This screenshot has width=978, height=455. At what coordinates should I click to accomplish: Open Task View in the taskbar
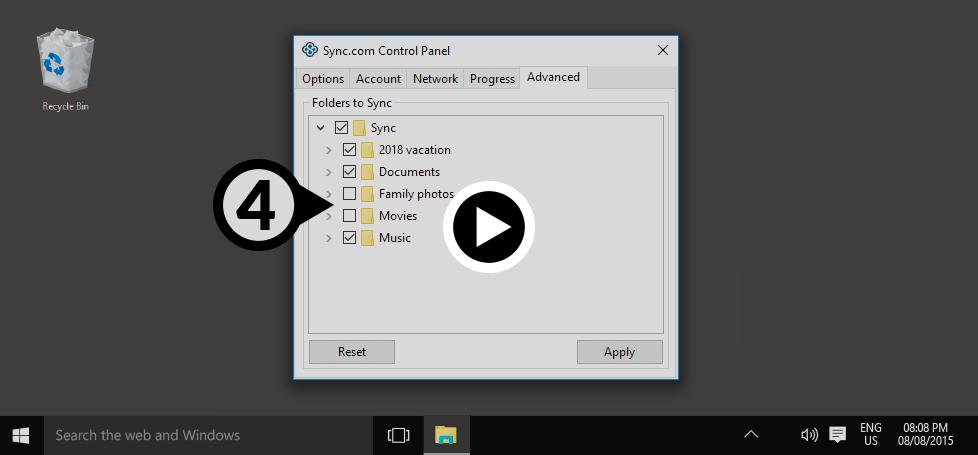(x=398, y=435)
